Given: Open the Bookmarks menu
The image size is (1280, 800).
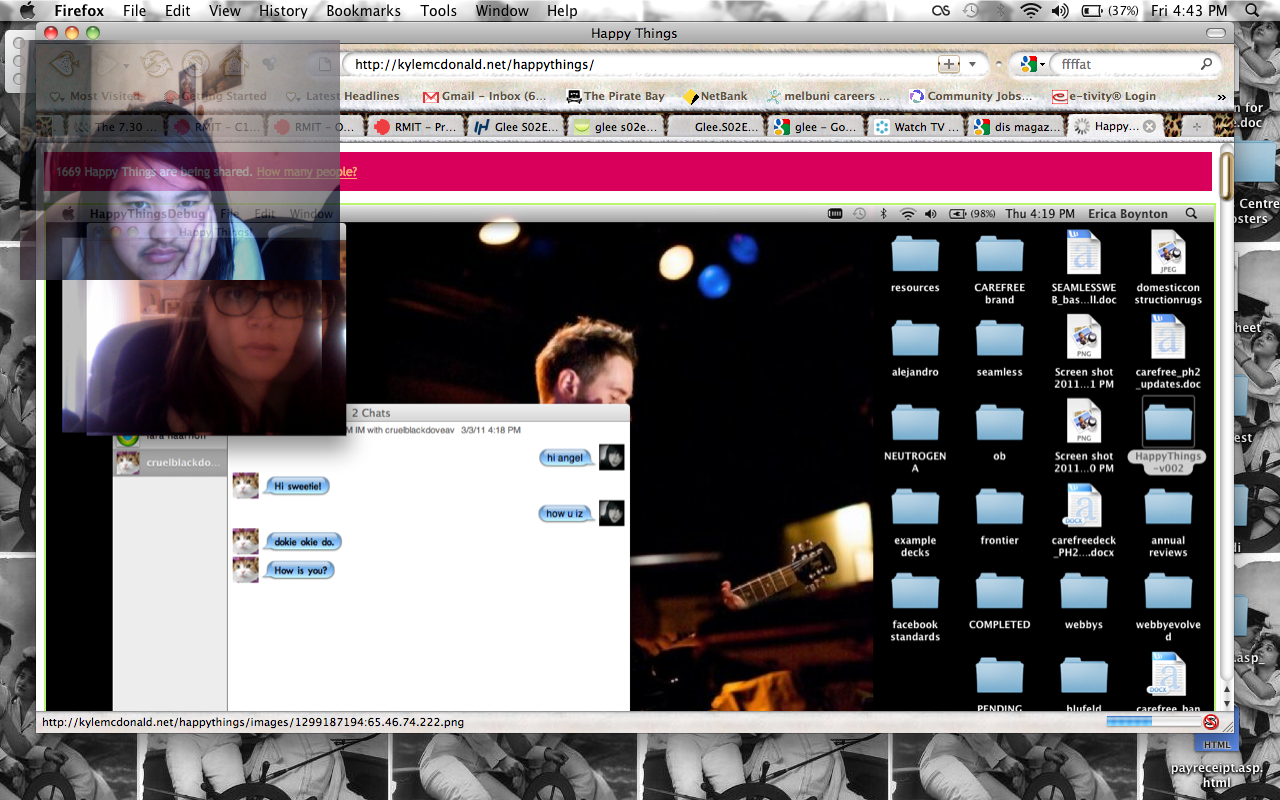Looking at the screenshot, I should point(363,11).
